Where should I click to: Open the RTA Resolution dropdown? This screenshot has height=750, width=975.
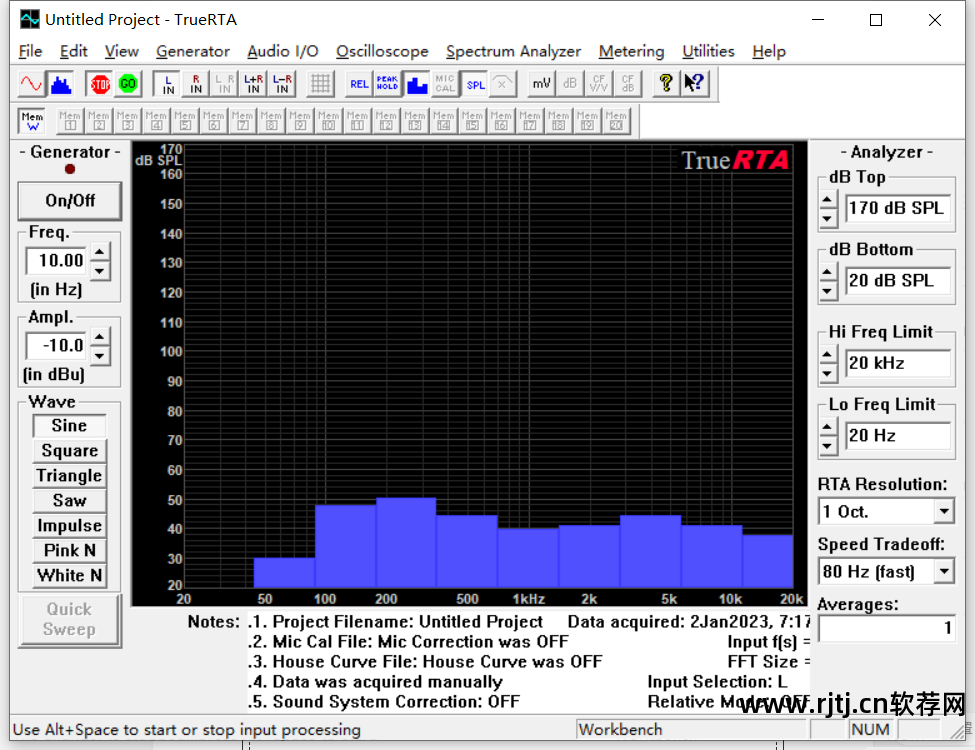point(944,512)
